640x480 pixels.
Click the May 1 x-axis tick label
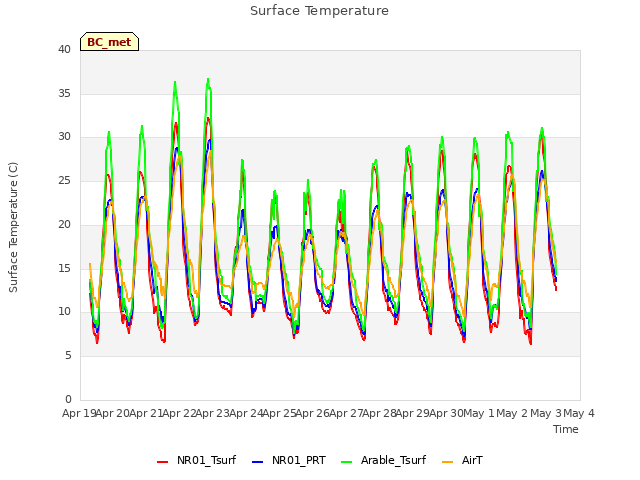pyautogui.click(x=479, y=413)
